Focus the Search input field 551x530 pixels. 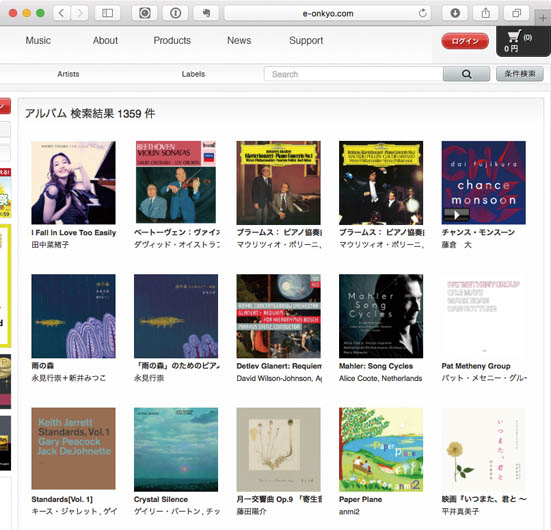tap(354, 74)
